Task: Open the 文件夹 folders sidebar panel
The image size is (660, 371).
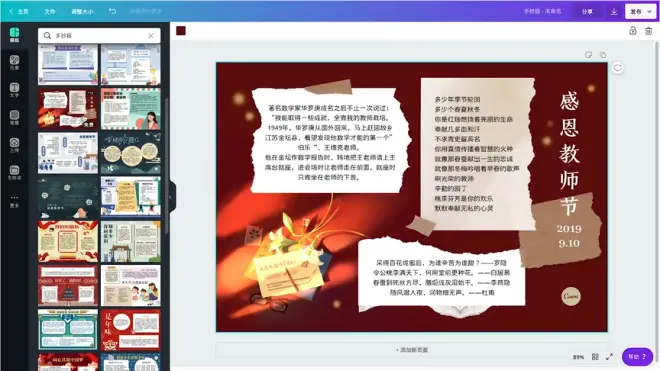Action: (14, 172)
